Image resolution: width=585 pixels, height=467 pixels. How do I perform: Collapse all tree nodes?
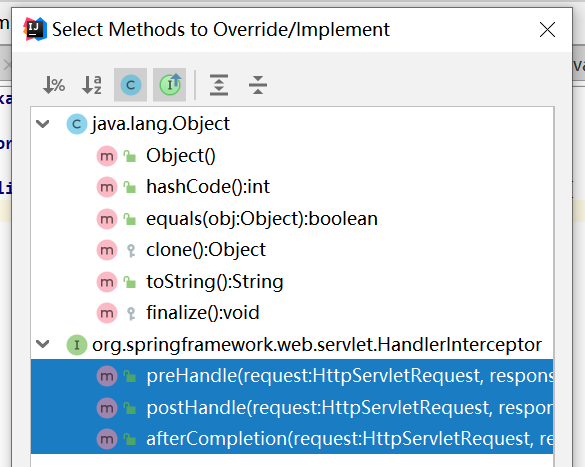click(x=258, y=85)
